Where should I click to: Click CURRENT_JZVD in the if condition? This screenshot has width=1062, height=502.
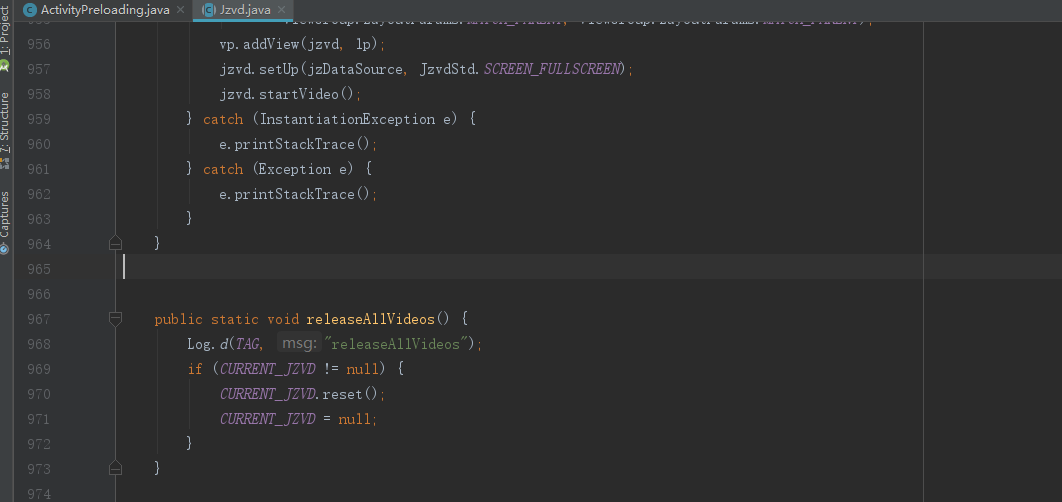point(268,369)
